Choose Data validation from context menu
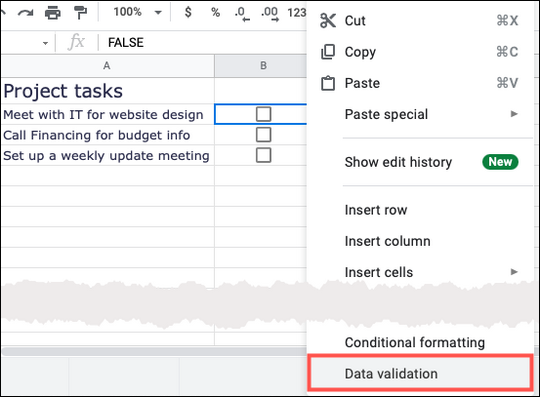The width and height of the screenshot is (540, 397). 420,373
